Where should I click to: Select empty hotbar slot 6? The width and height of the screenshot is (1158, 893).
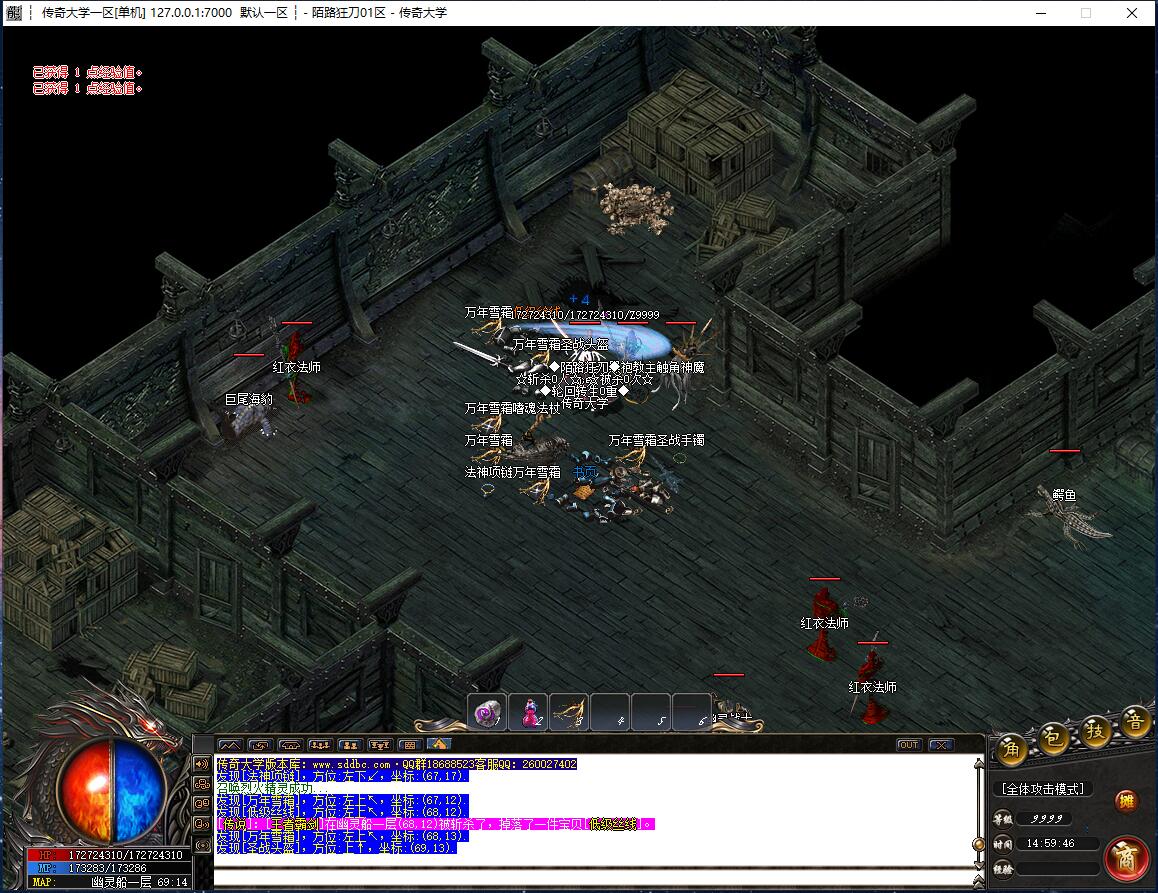691,713
